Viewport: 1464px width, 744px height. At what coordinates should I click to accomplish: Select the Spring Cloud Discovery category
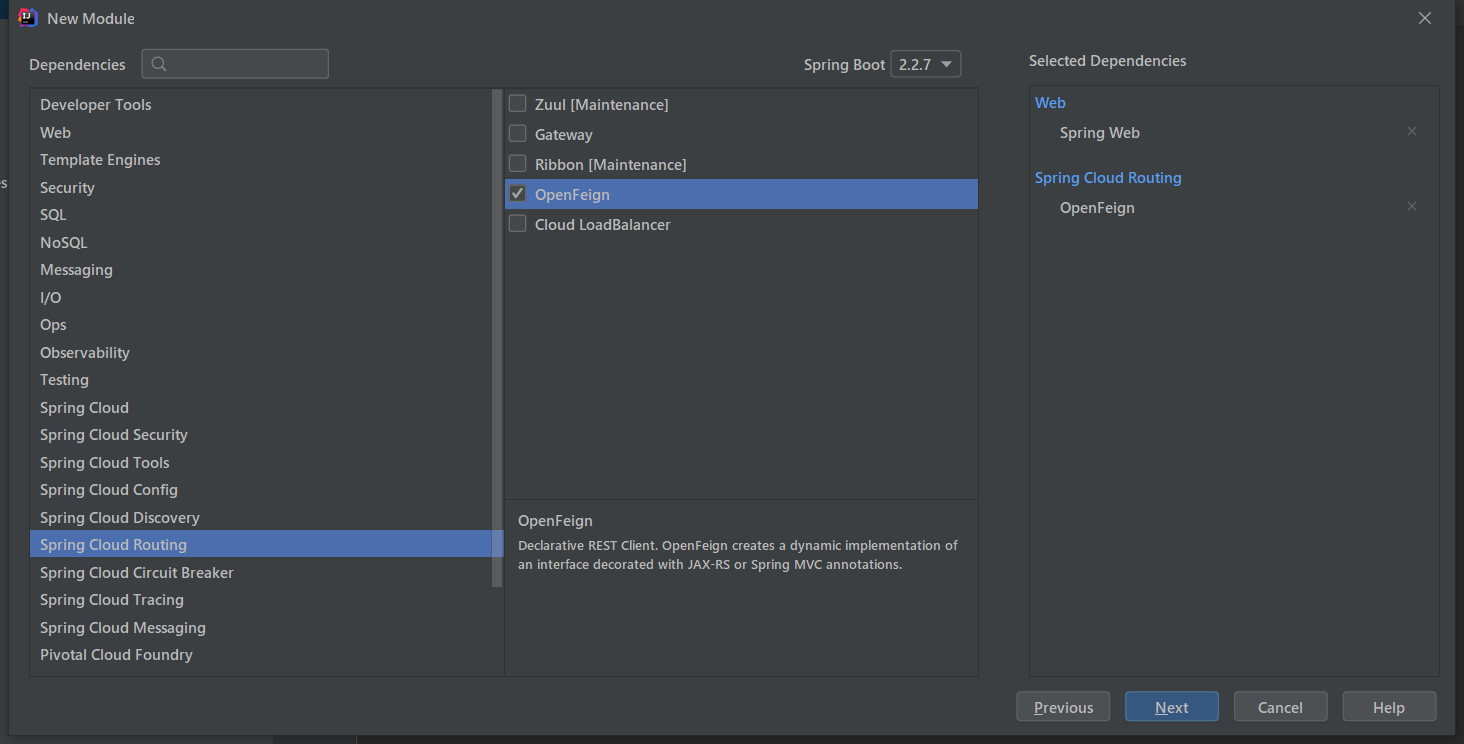pos(262,517)
